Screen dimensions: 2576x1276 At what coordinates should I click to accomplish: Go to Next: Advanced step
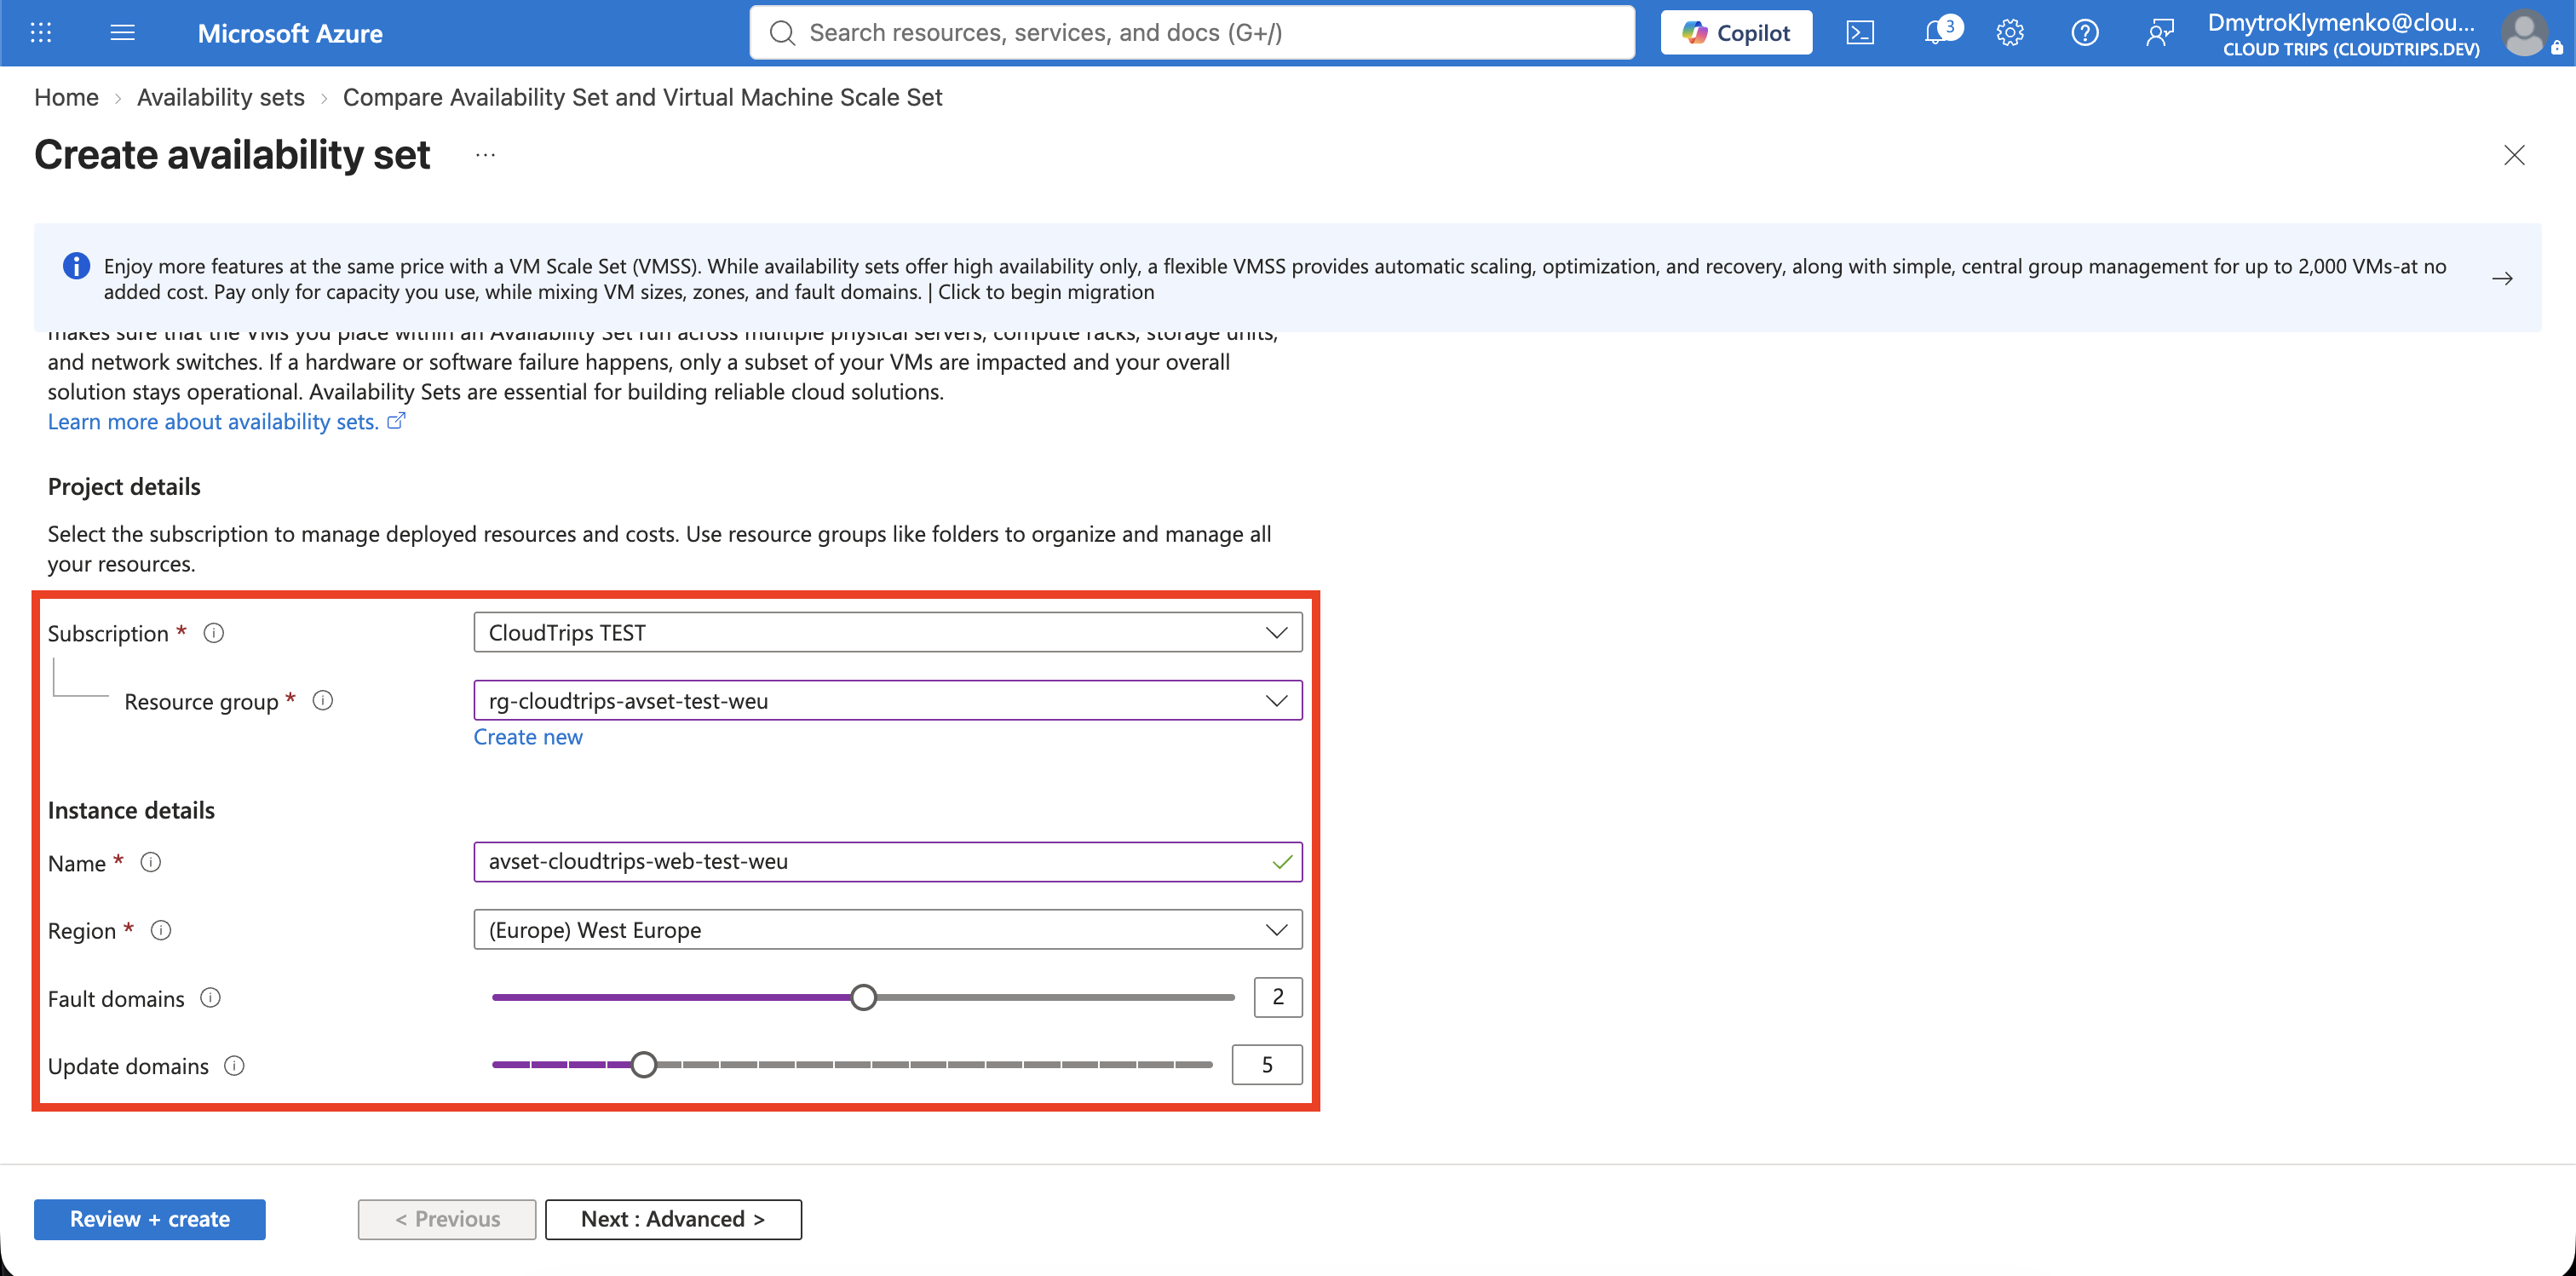(673, 1219)
